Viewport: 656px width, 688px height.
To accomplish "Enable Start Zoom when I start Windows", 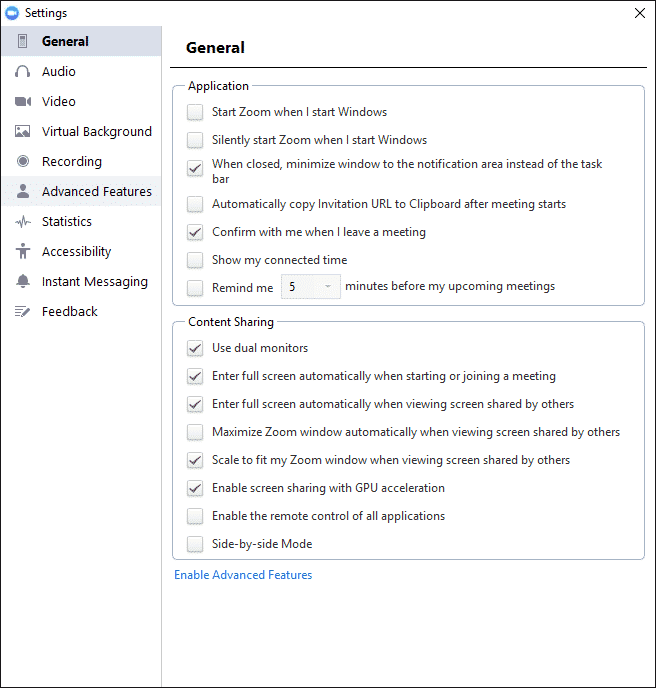I will [195, 112].
